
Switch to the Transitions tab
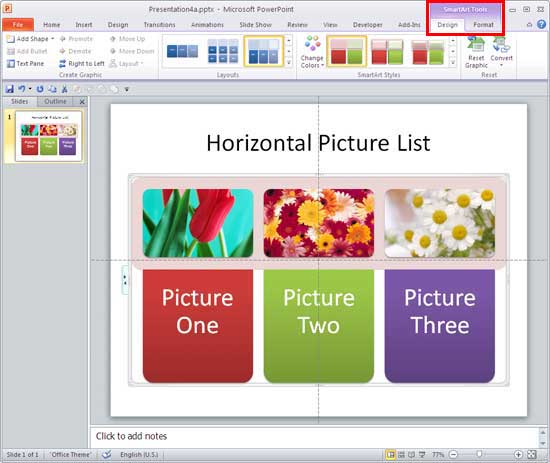(x=159, y=25)
